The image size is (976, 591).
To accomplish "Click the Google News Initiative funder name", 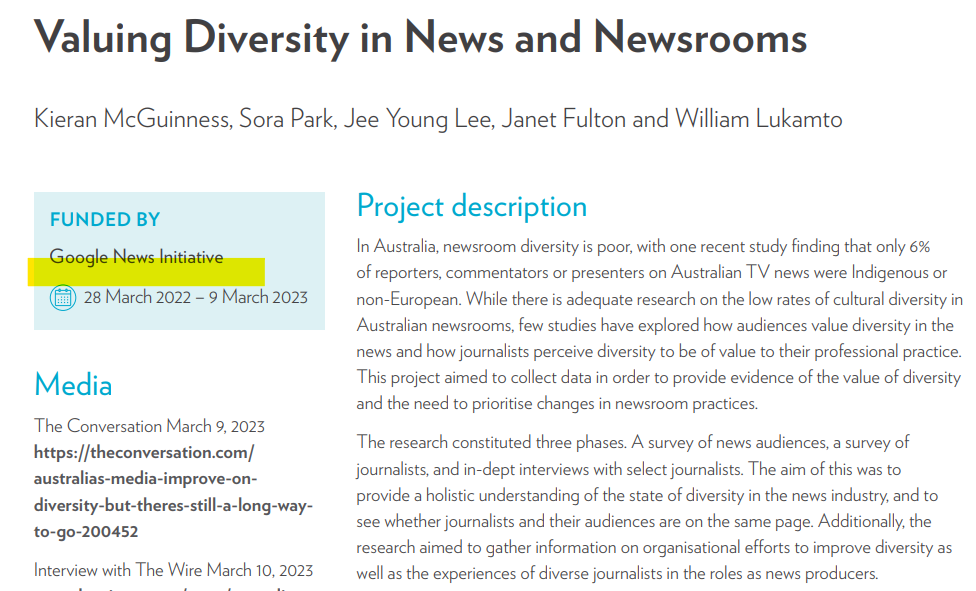I will [136, 257].
